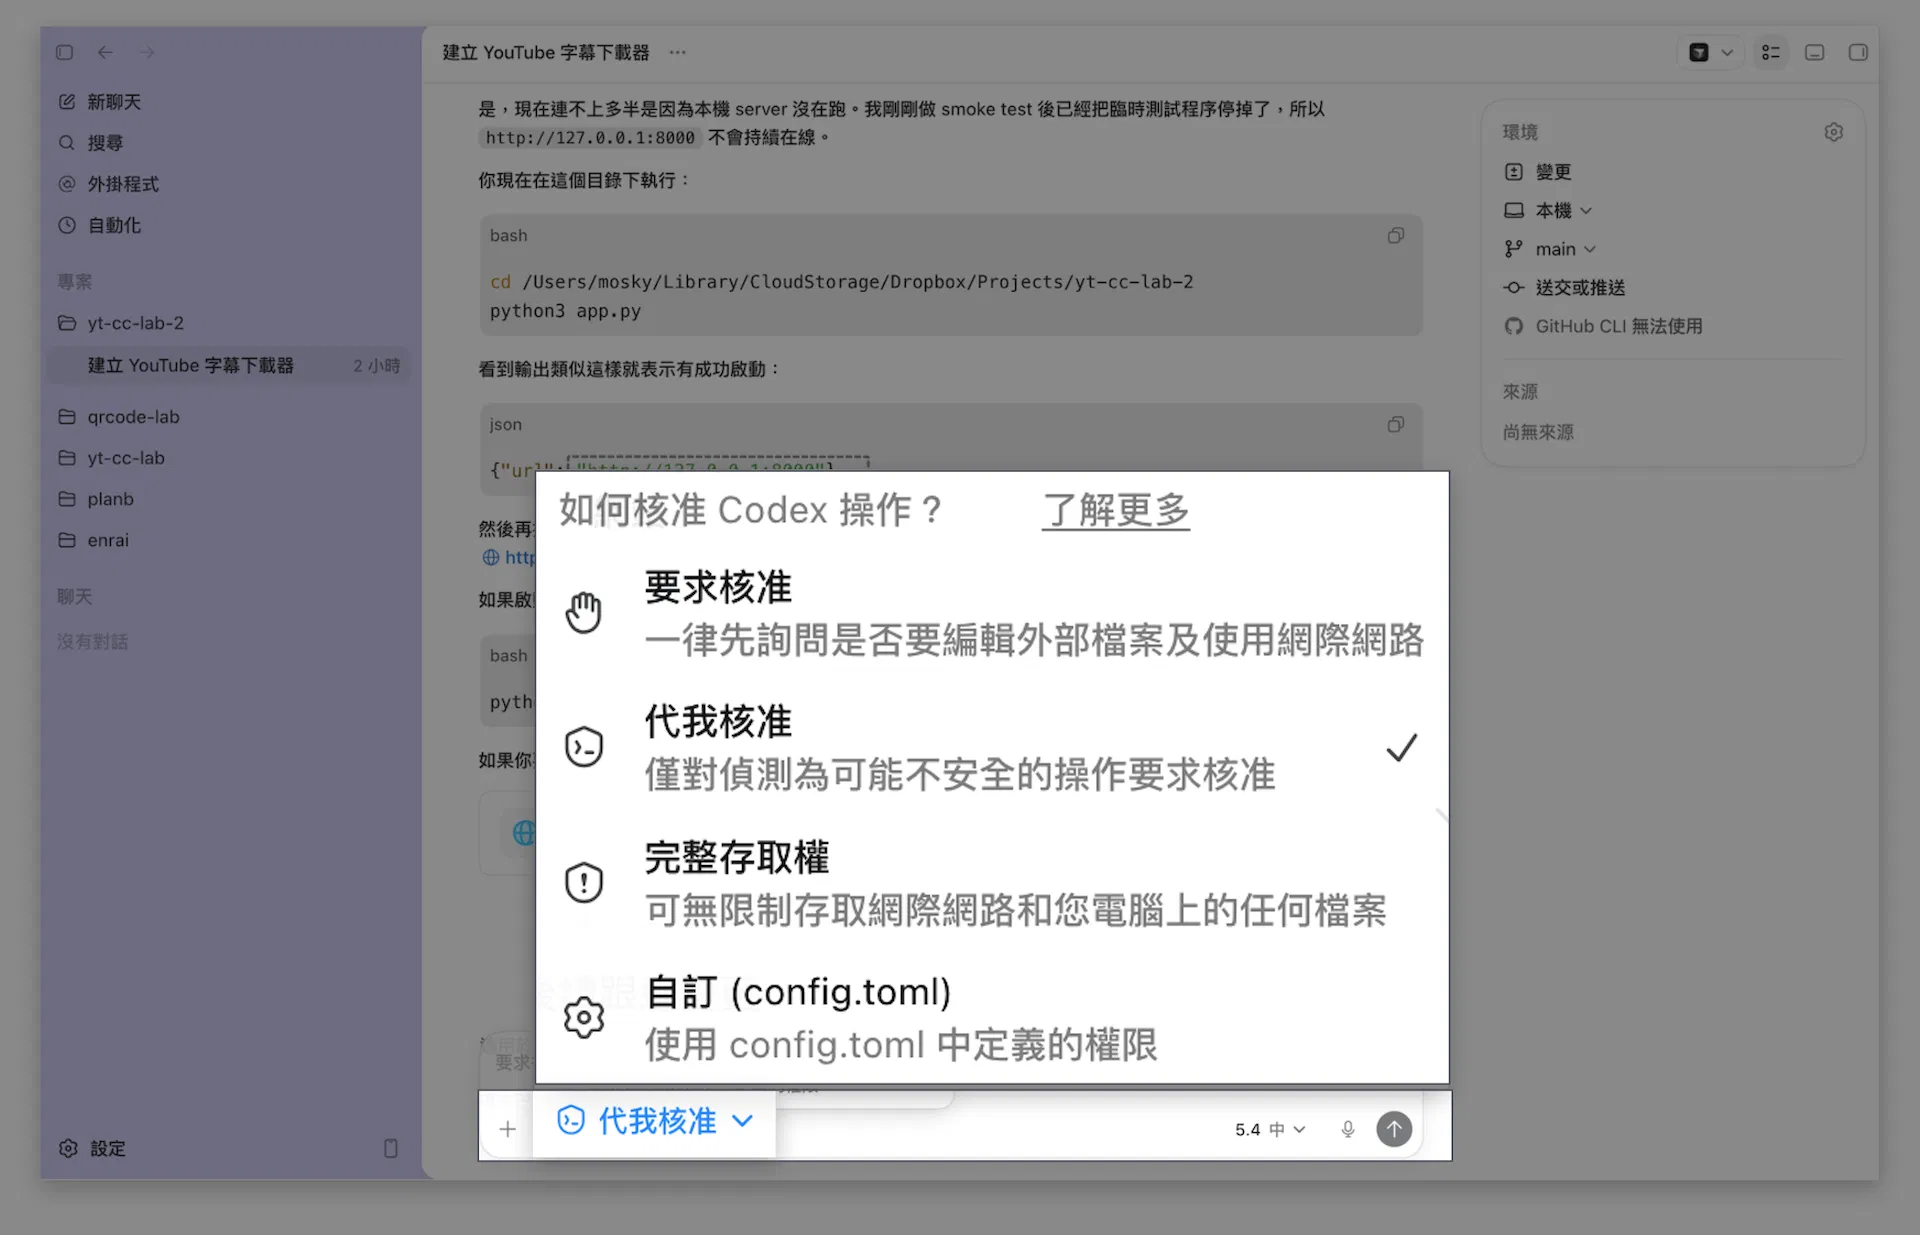Open the 5.4 中 model dropdown
Image resolution: width=1920 pixels, height=1235 pixels.
point(1270,1129)
